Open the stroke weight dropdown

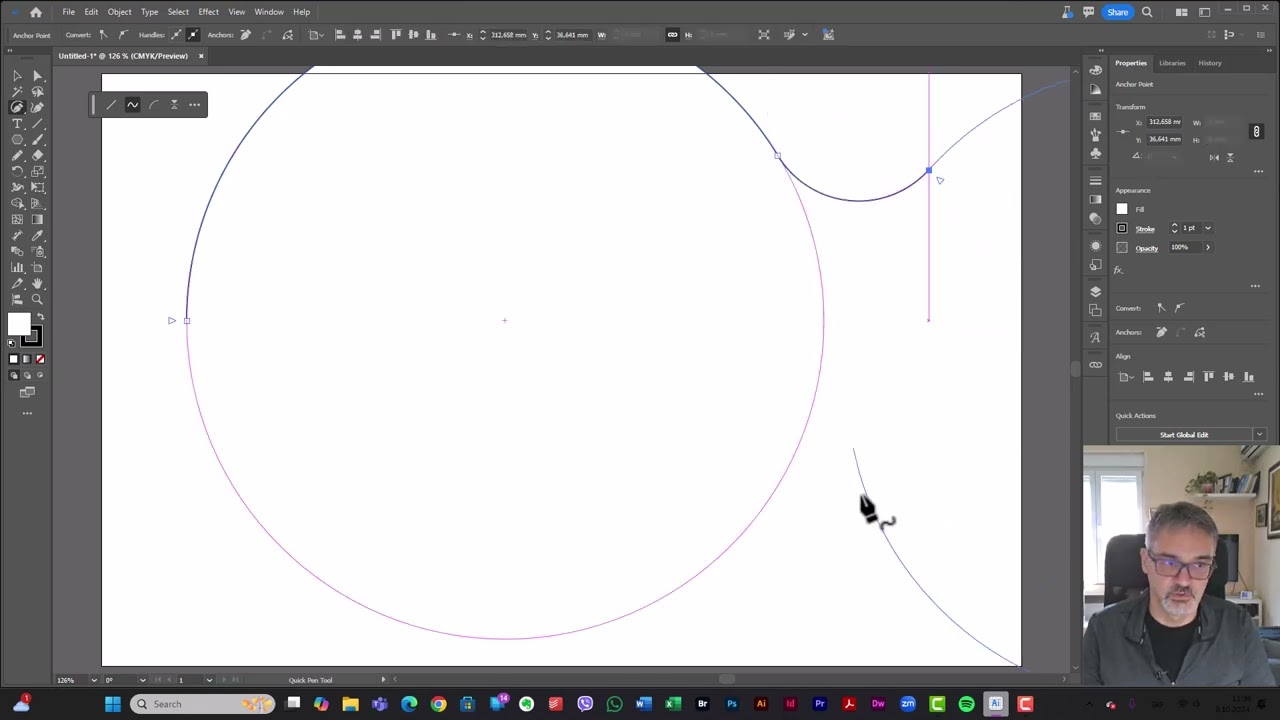click(1207, 228)
